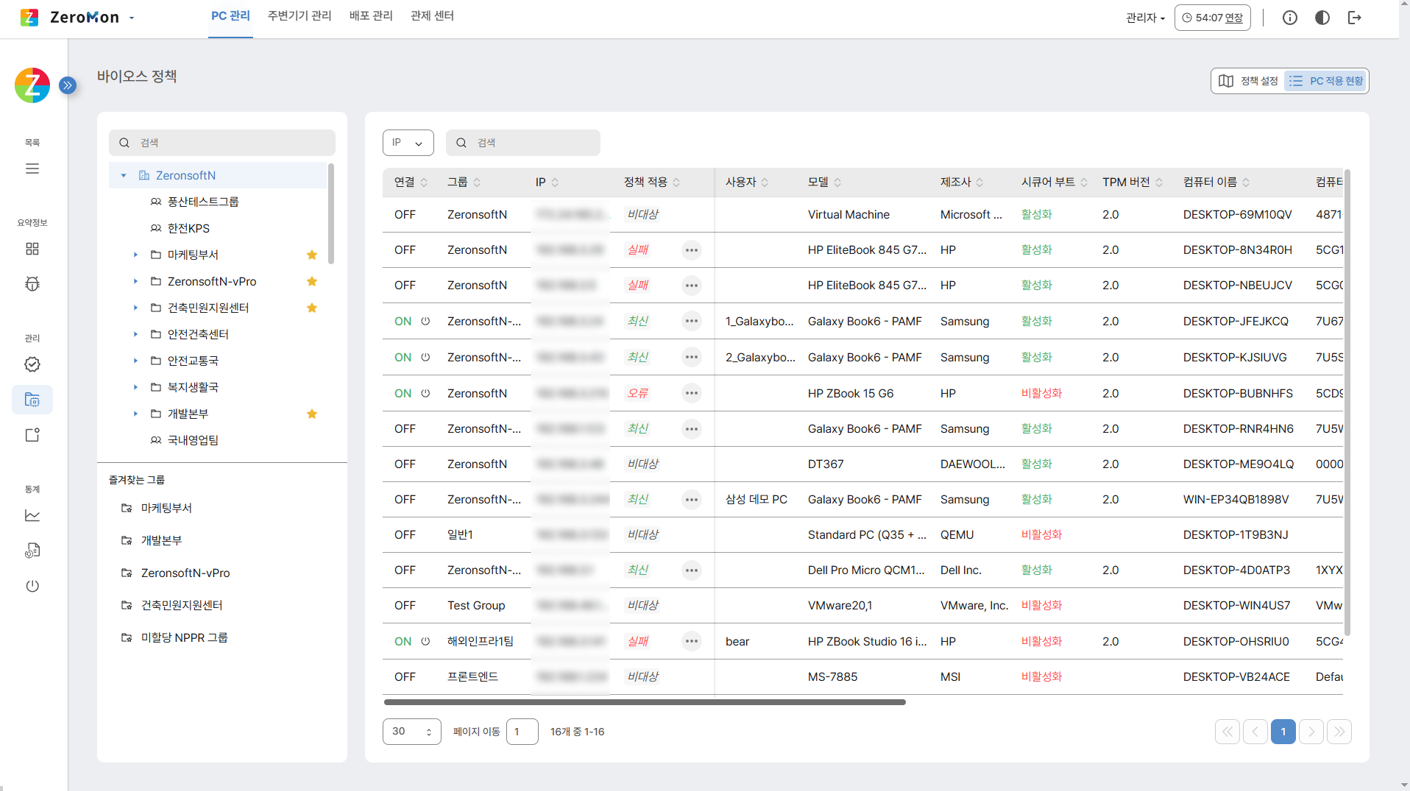Screen dimensions: 1410x791
Task: Open the hamburger list icon in sidebar
Action: click(x=32, y=169)
